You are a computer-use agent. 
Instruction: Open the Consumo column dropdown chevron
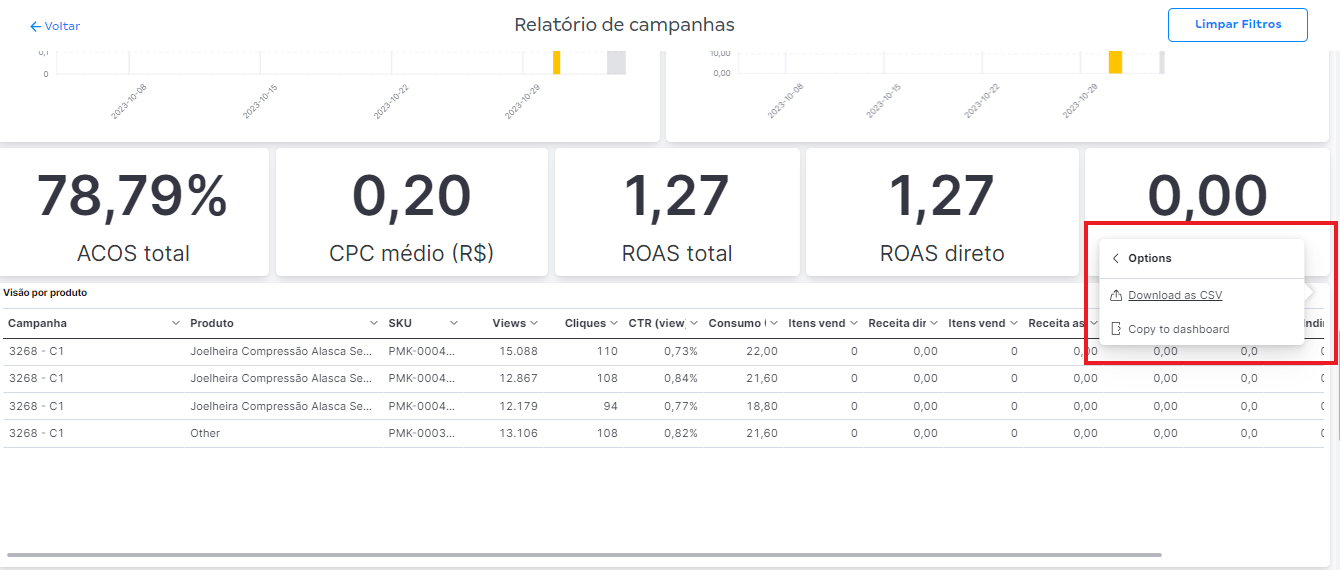[774, 323]
